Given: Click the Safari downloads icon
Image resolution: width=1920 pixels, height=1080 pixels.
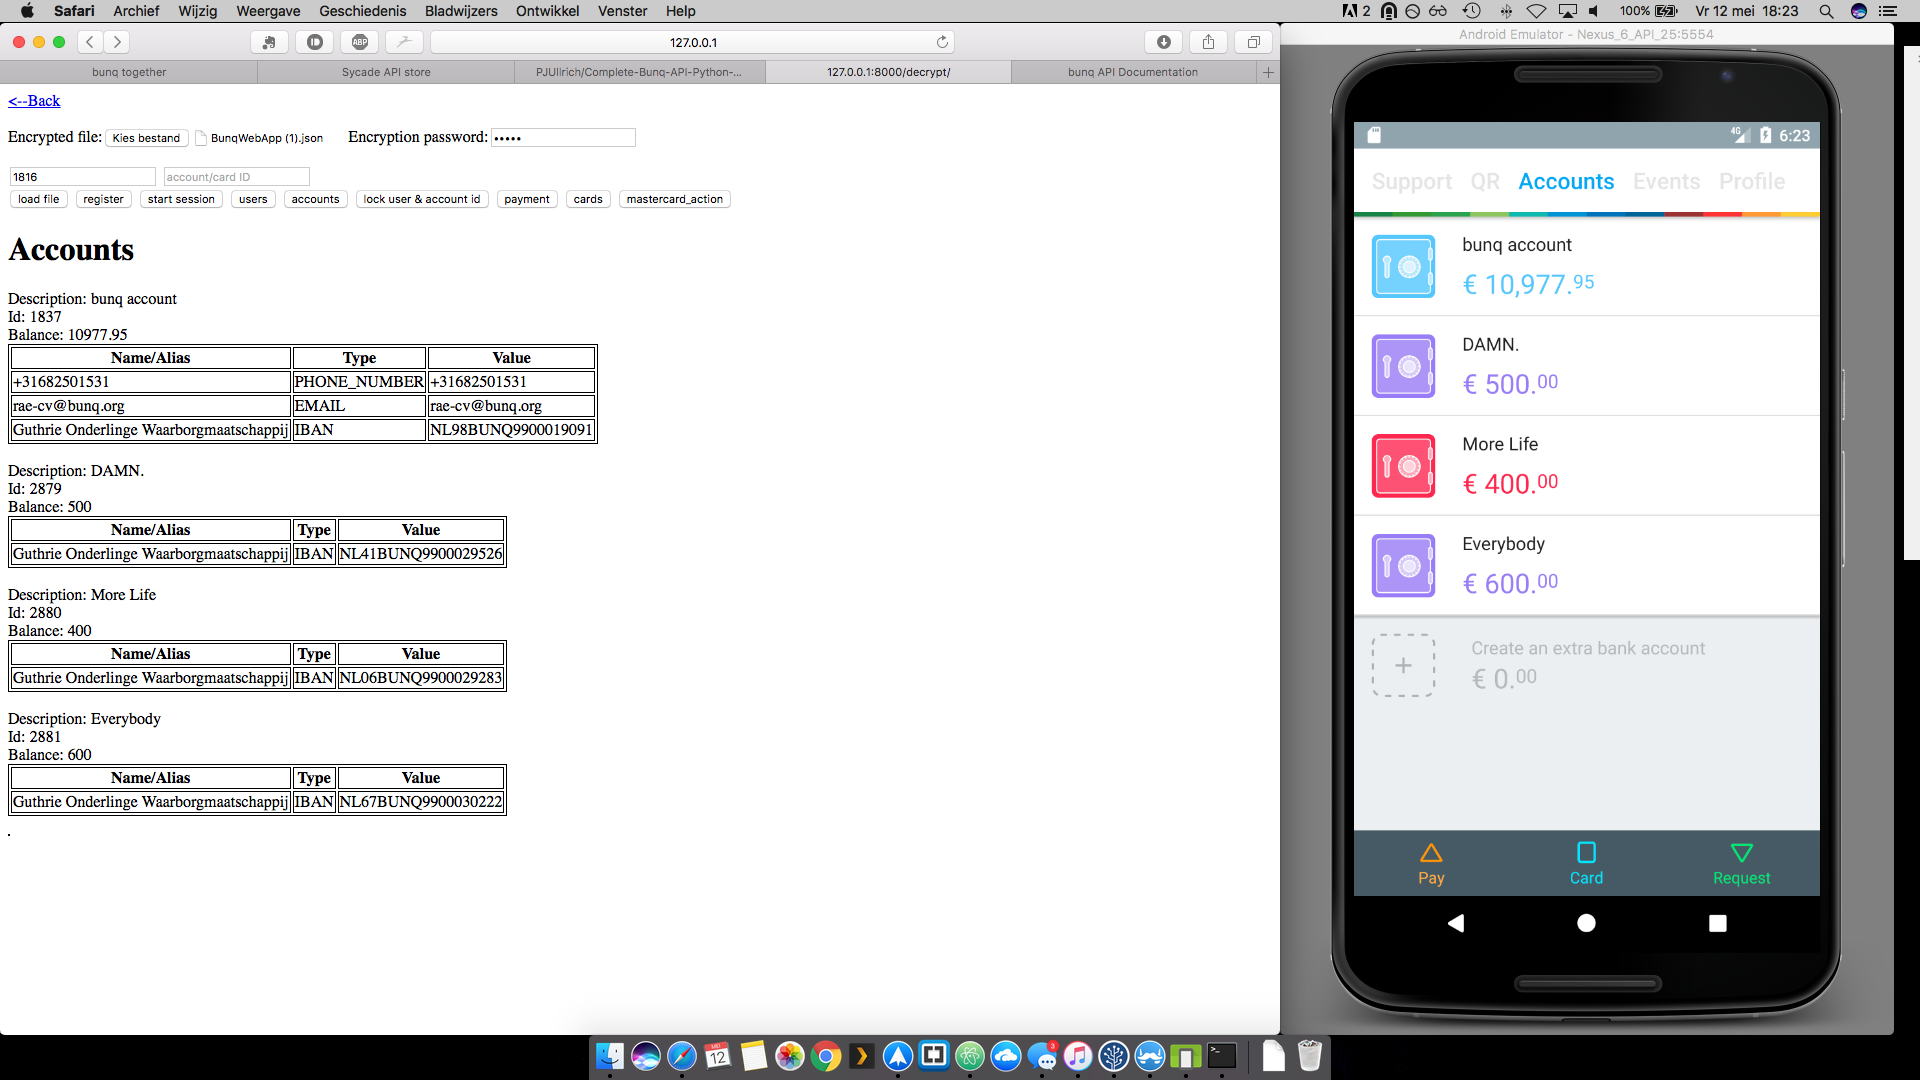Looking at the screenshot, I should [1163, 42].
